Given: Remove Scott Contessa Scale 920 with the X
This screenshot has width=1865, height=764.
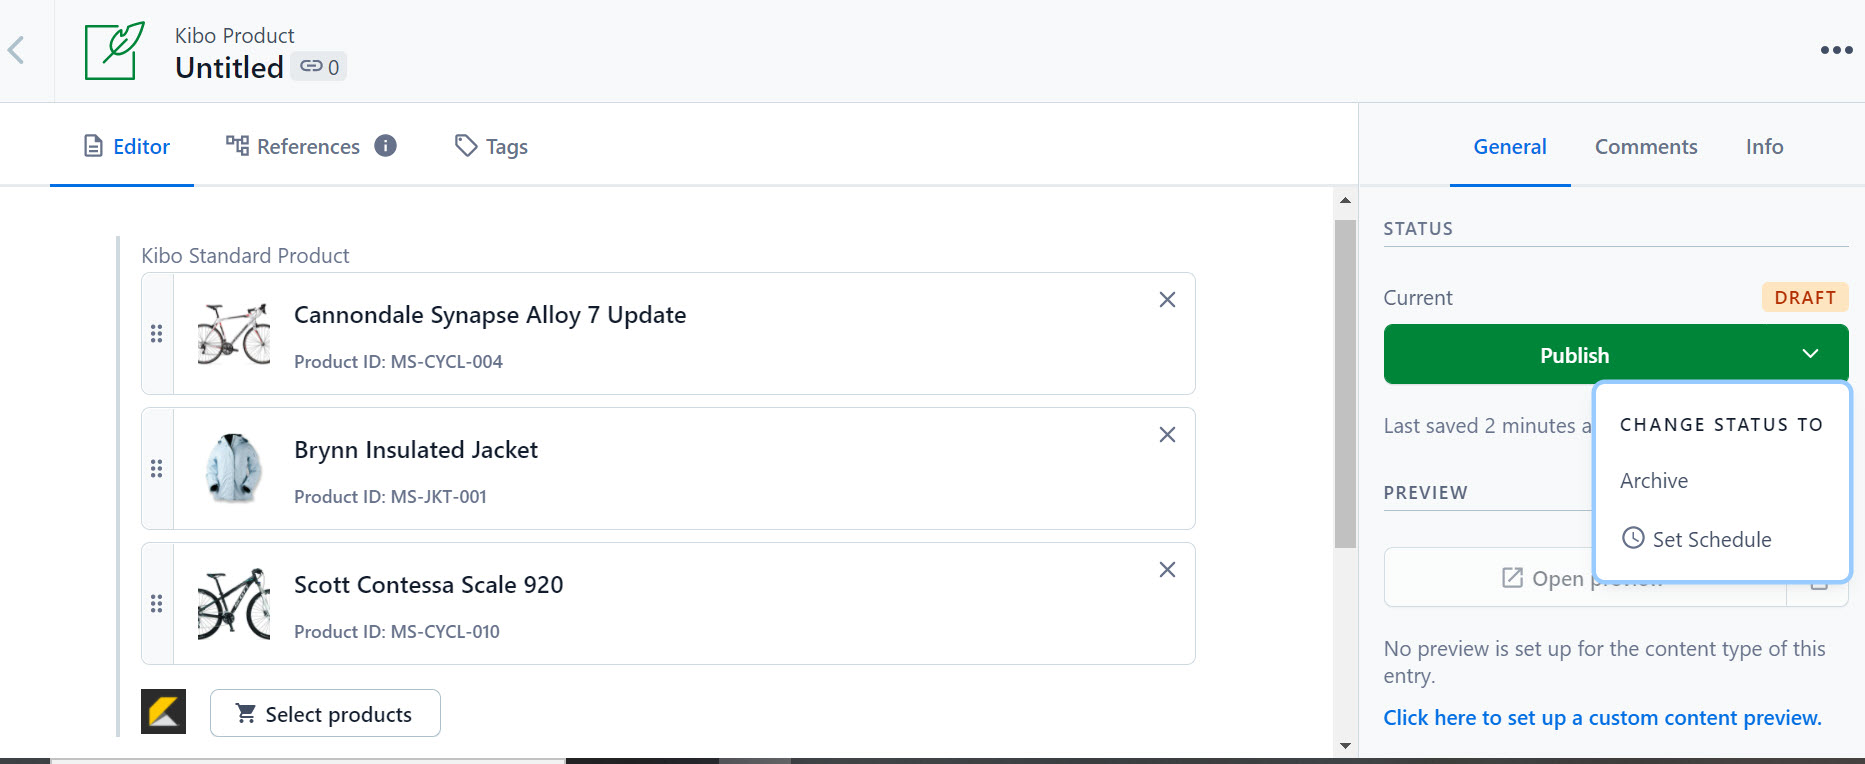Looking at the screenshot, I should (x=1166, y=569).
